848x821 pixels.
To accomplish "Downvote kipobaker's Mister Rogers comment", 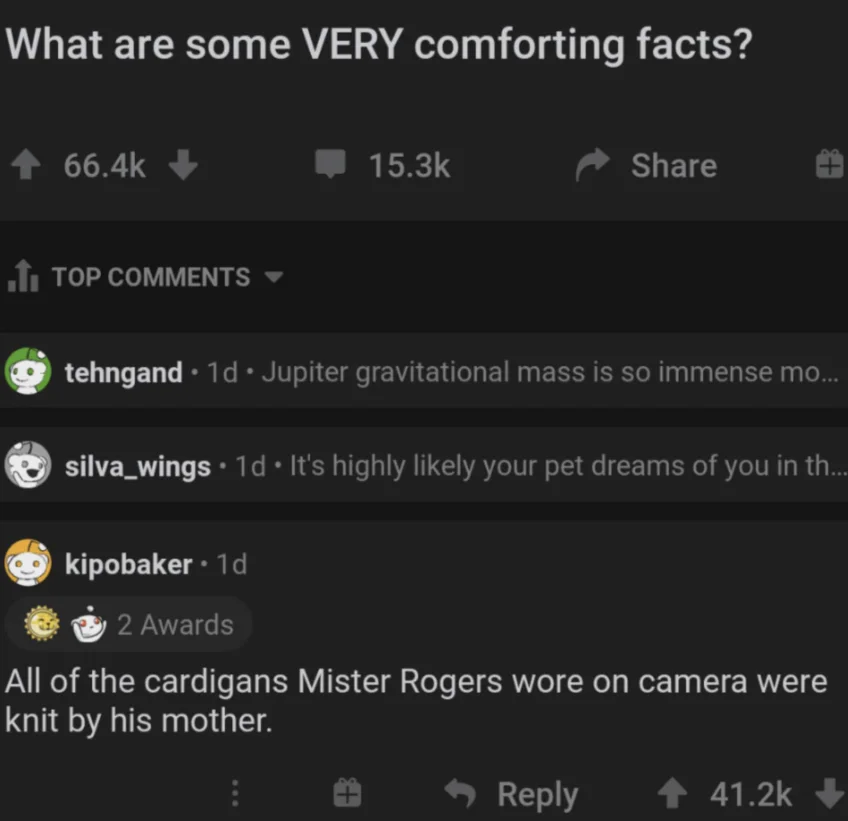I will [829, 794].
